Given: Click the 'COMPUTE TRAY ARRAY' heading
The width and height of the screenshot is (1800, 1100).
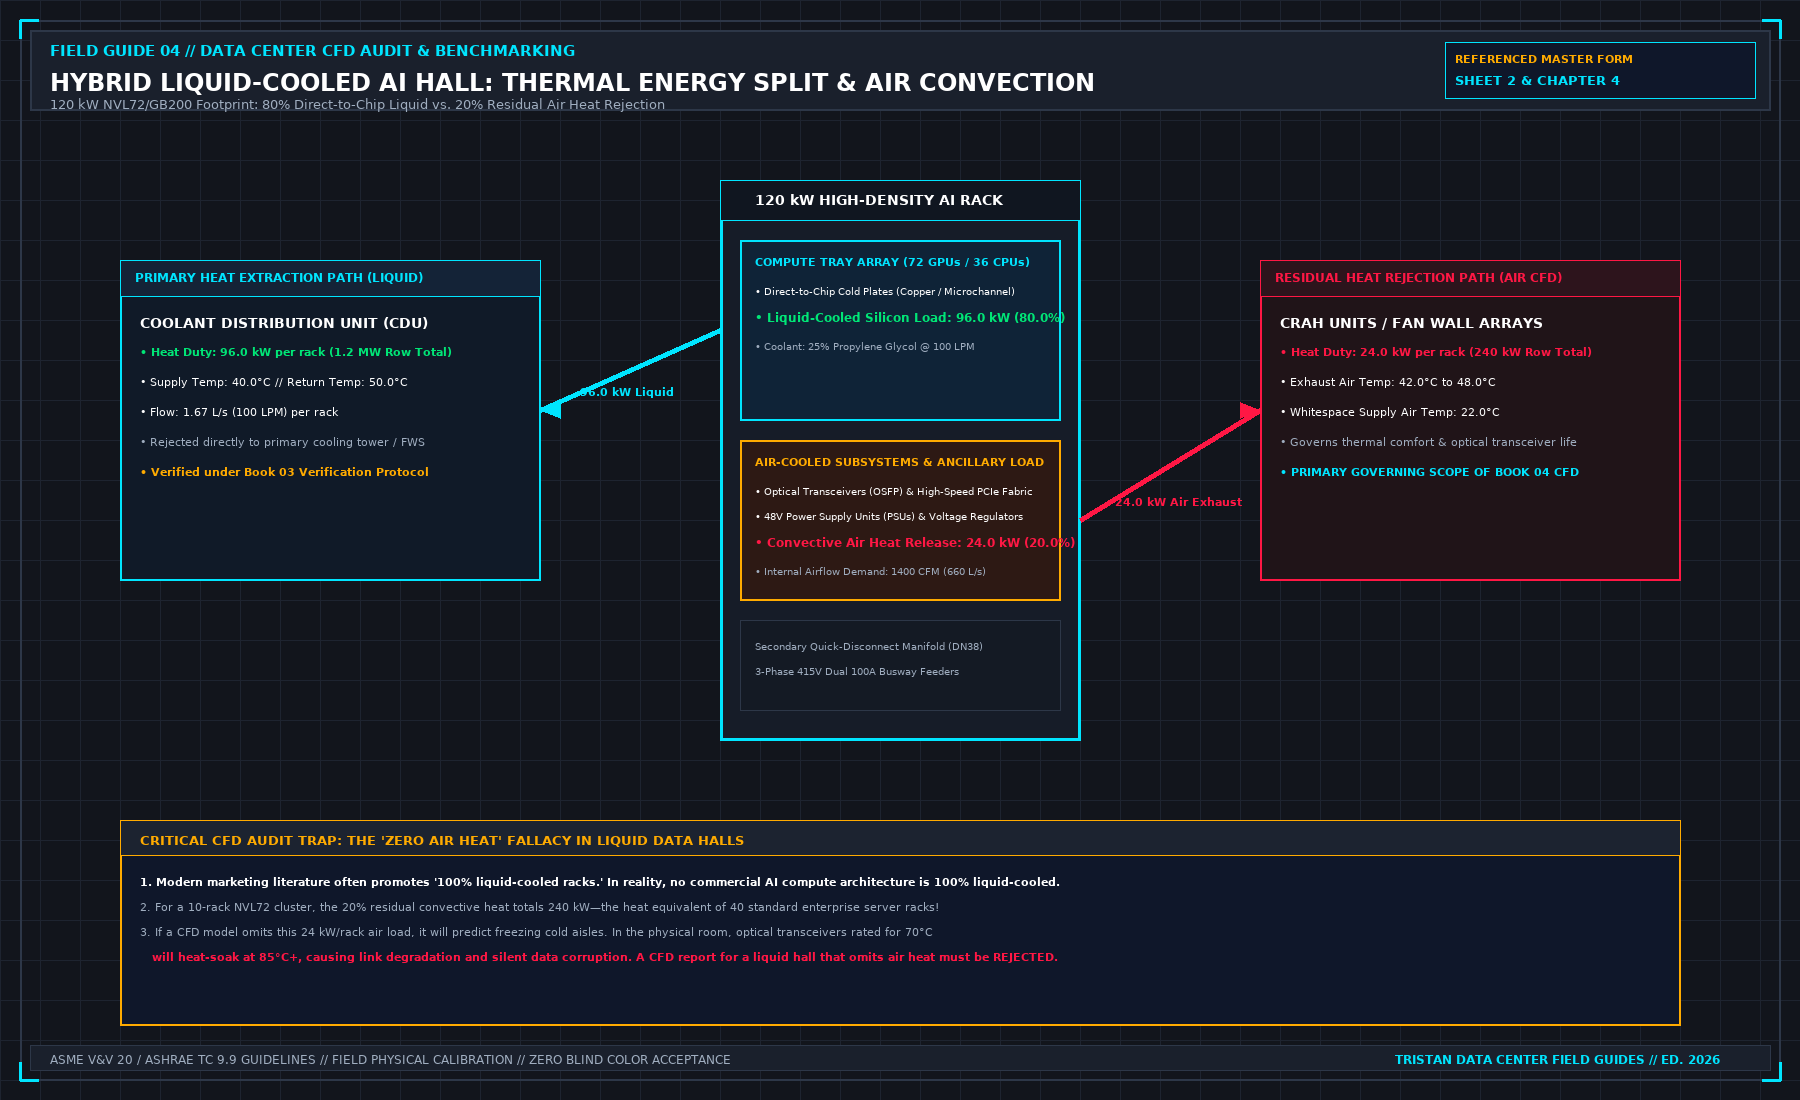Looking at the screenshot, I should click(x=892, y=262).
